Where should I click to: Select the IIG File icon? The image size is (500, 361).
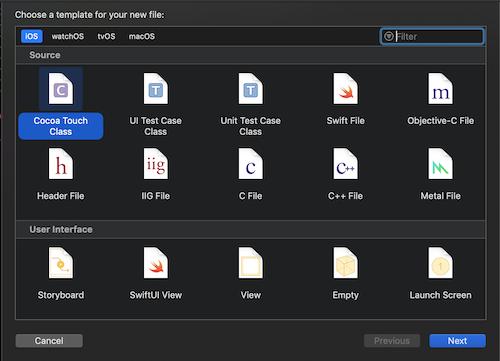(x=156, y=164)
